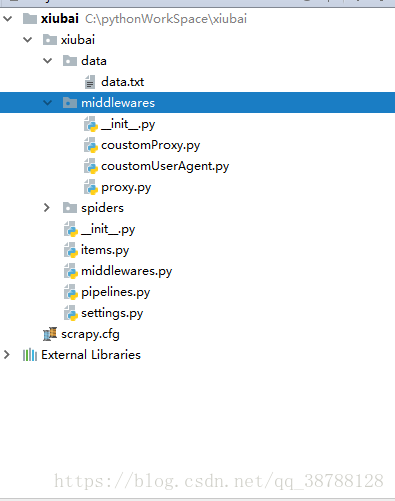The height and width of the screenshot is (501, 395).
Task: Click the pipelines.py Python file icon
Action: point(71,292)
